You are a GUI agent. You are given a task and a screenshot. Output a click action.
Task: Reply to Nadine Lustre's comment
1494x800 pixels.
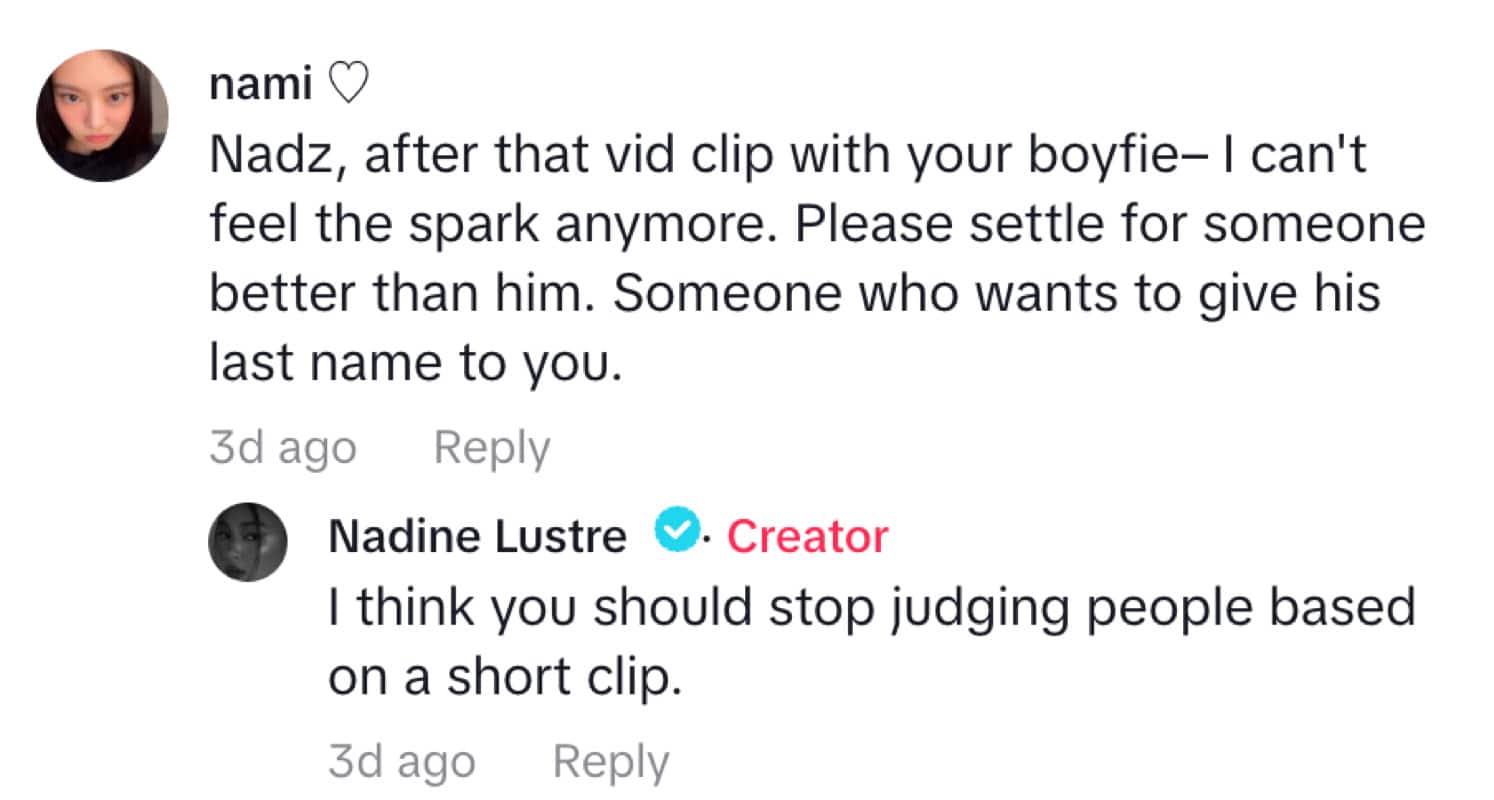(x=610, y=763)
